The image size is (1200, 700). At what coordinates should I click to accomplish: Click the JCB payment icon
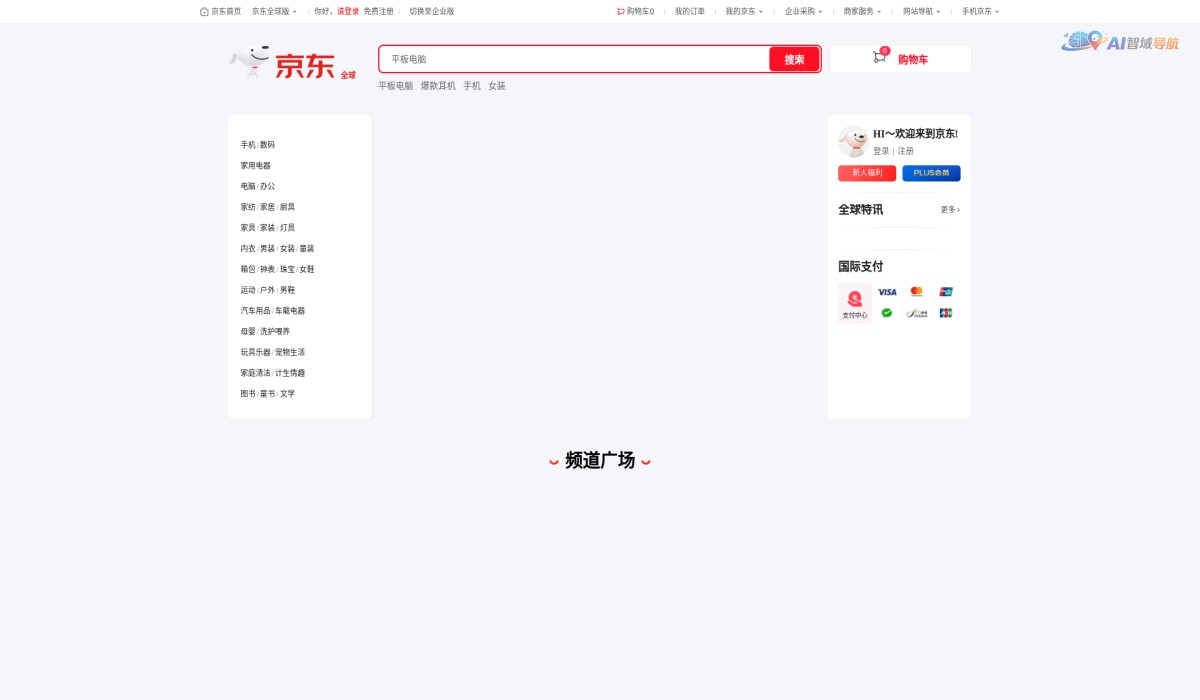coord(945,313)
